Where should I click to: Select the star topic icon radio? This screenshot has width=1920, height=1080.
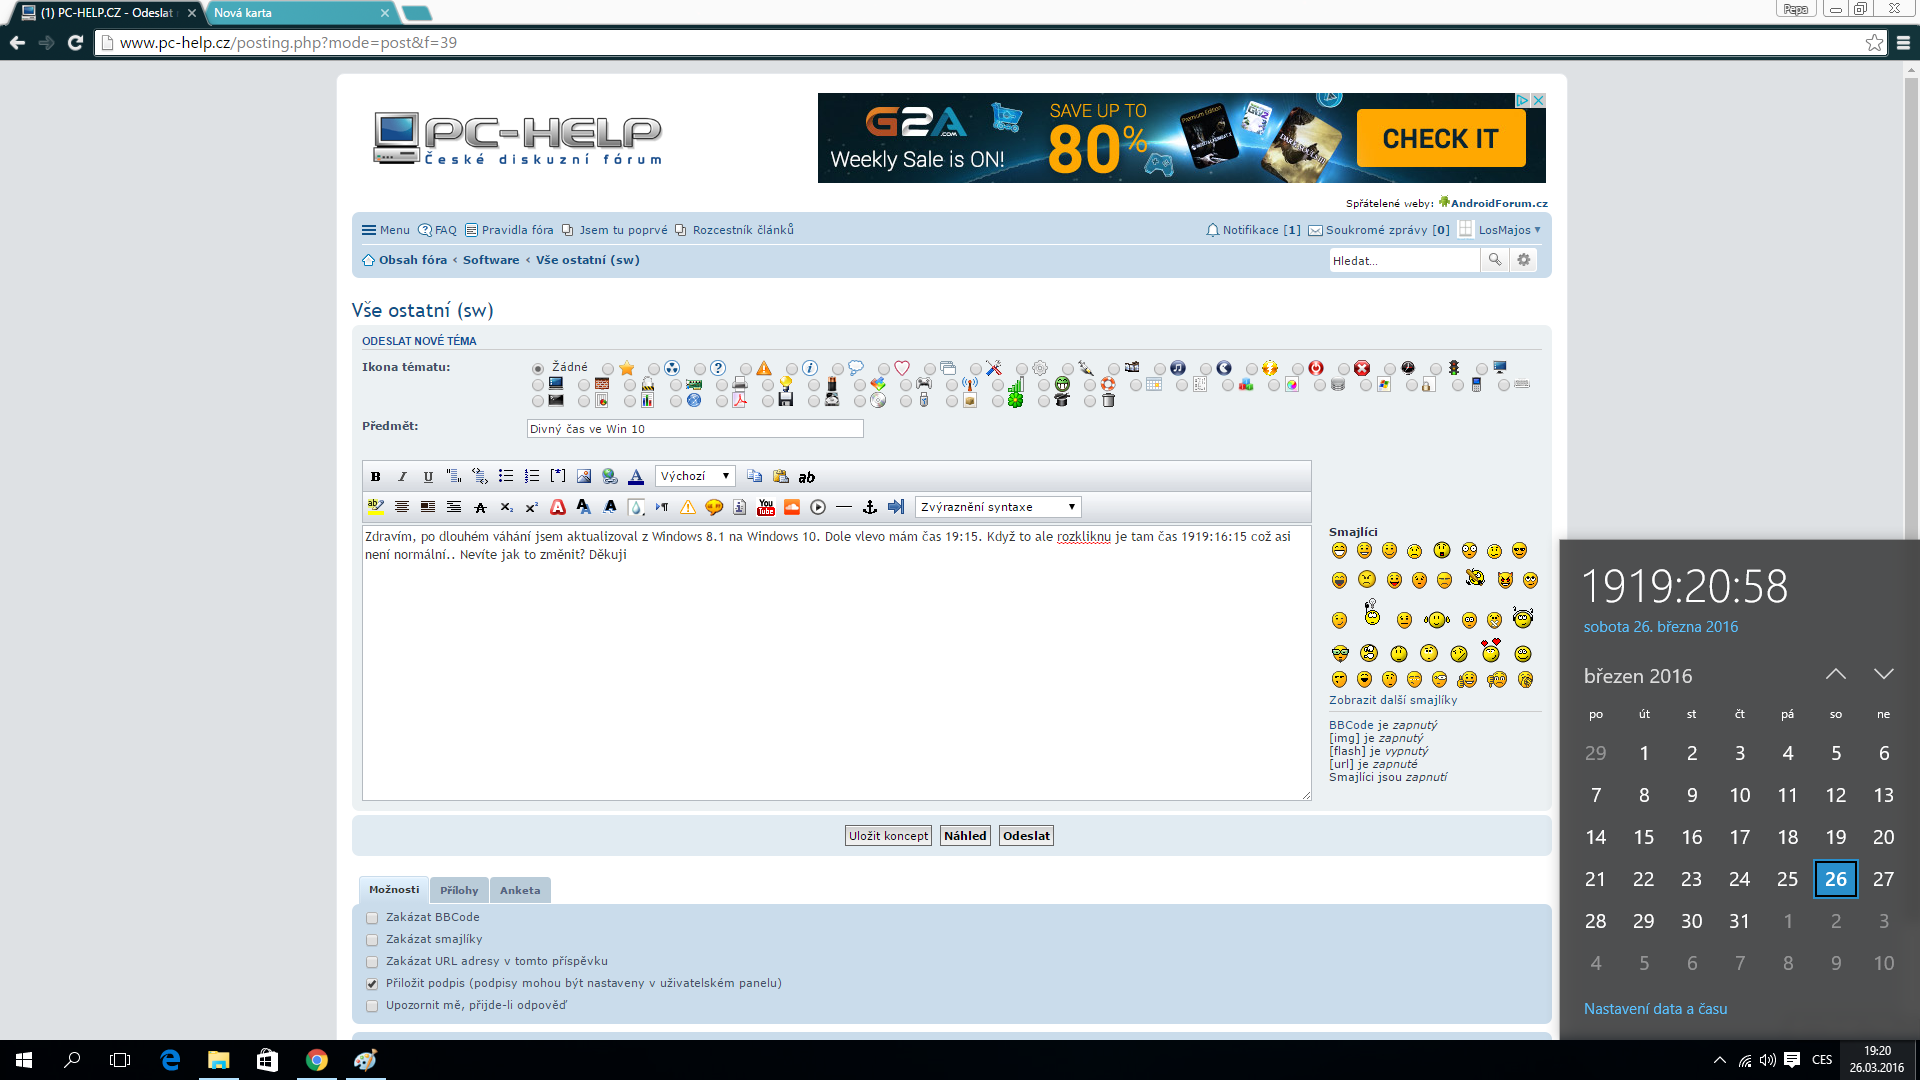click(608, 369)
